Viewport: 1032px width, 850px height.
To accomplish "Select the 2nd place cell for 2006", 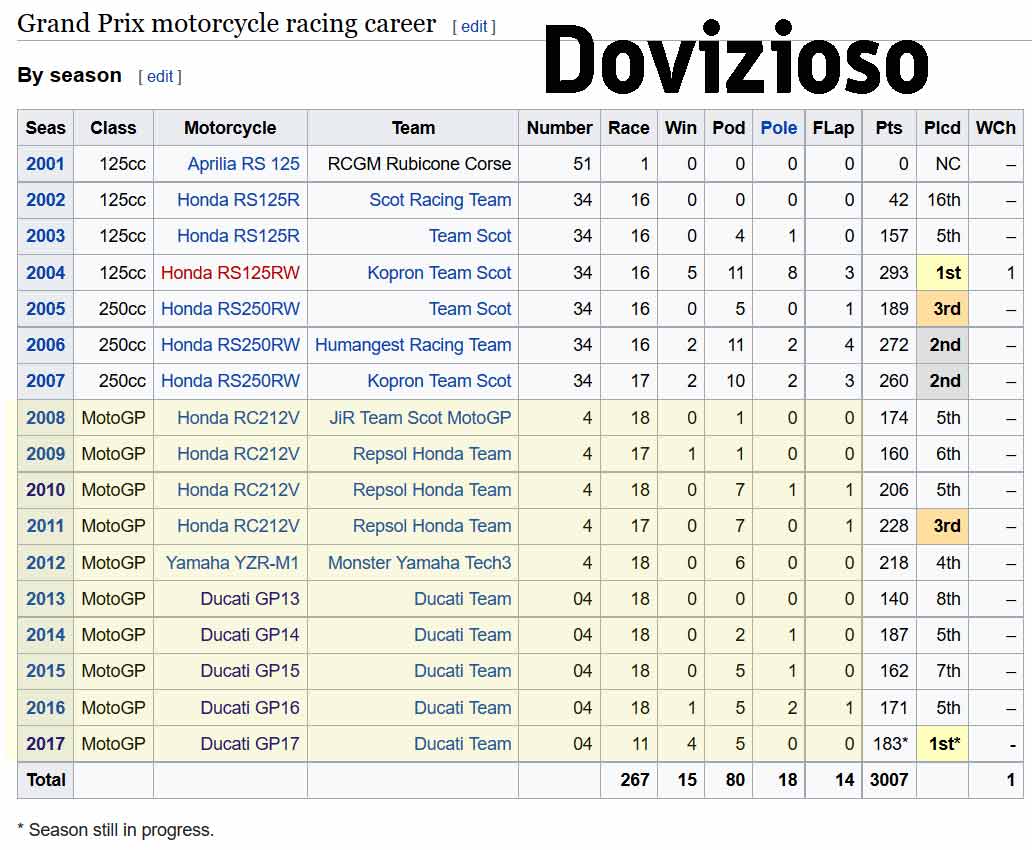I will (x=942, y=345).
